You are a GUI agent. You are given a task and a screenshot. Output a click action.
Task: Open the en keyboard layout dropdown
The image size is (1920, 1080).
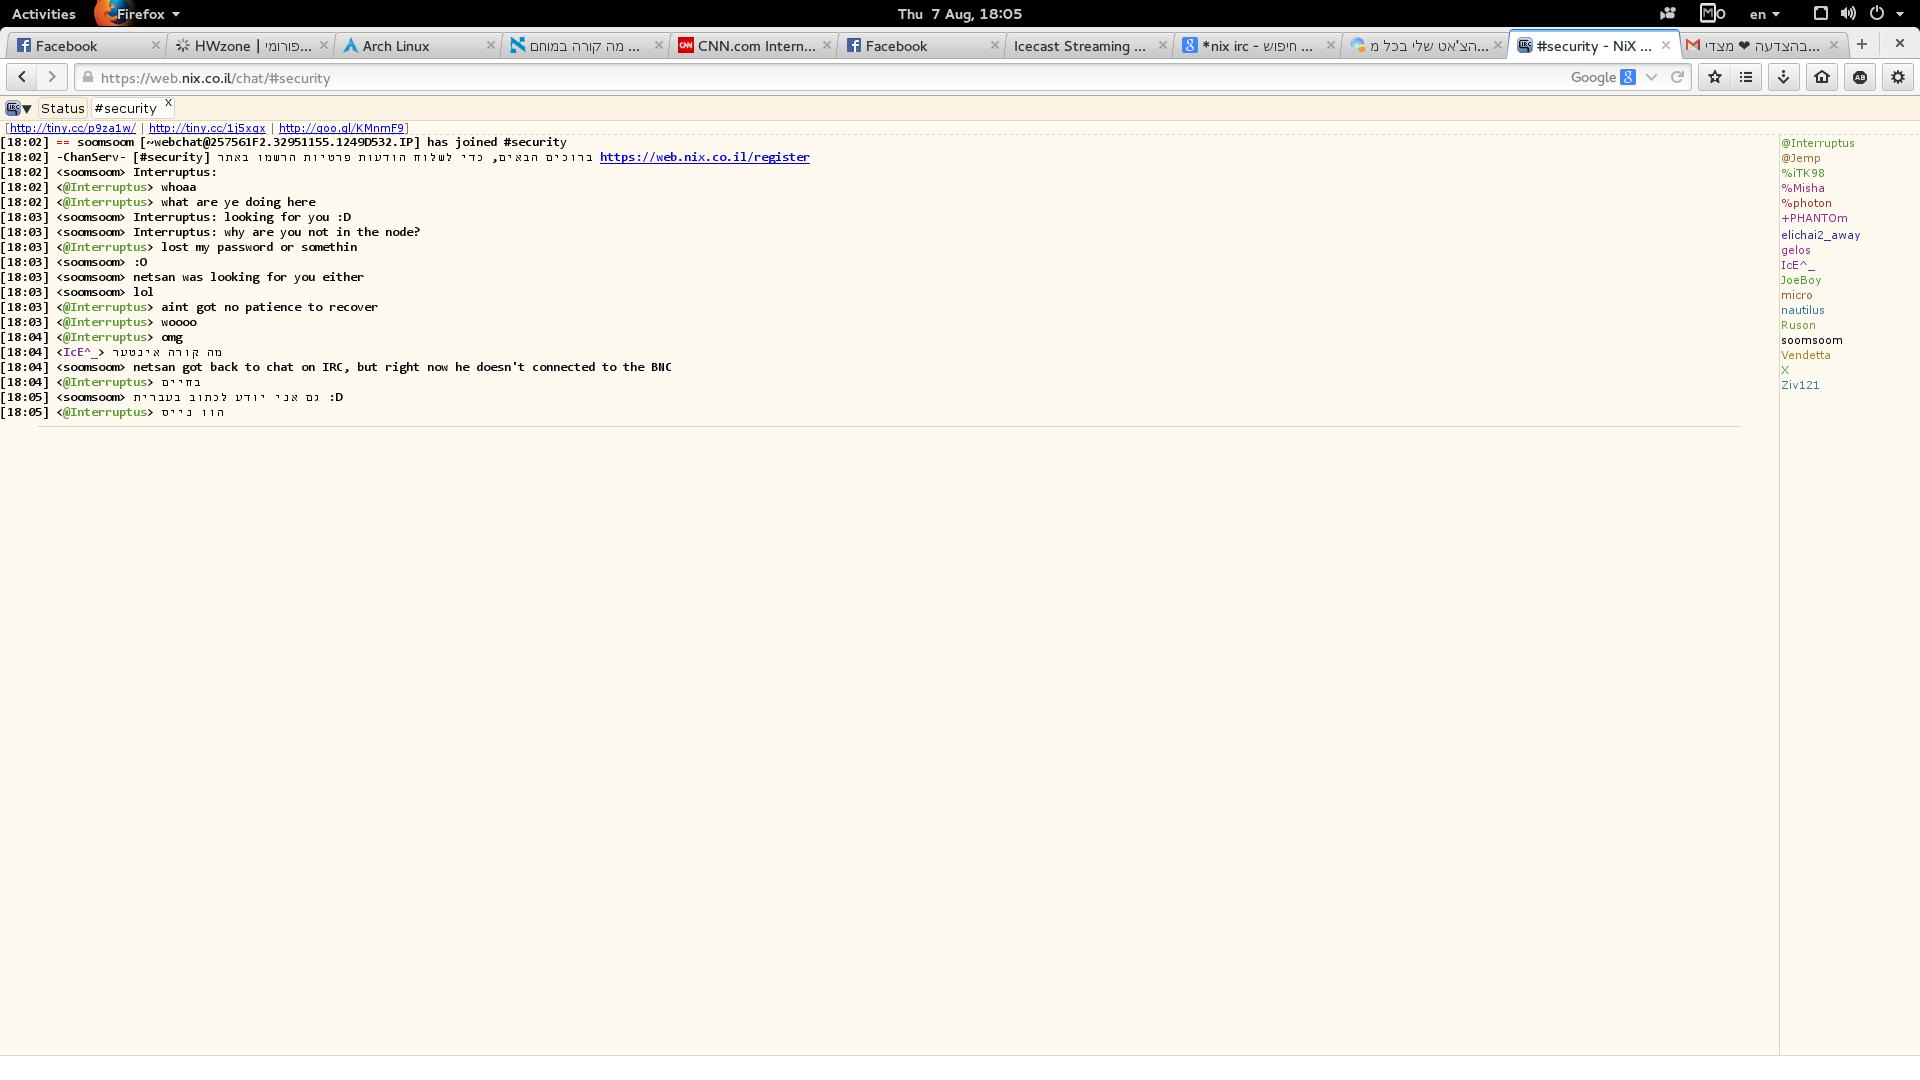(1765, 14)
